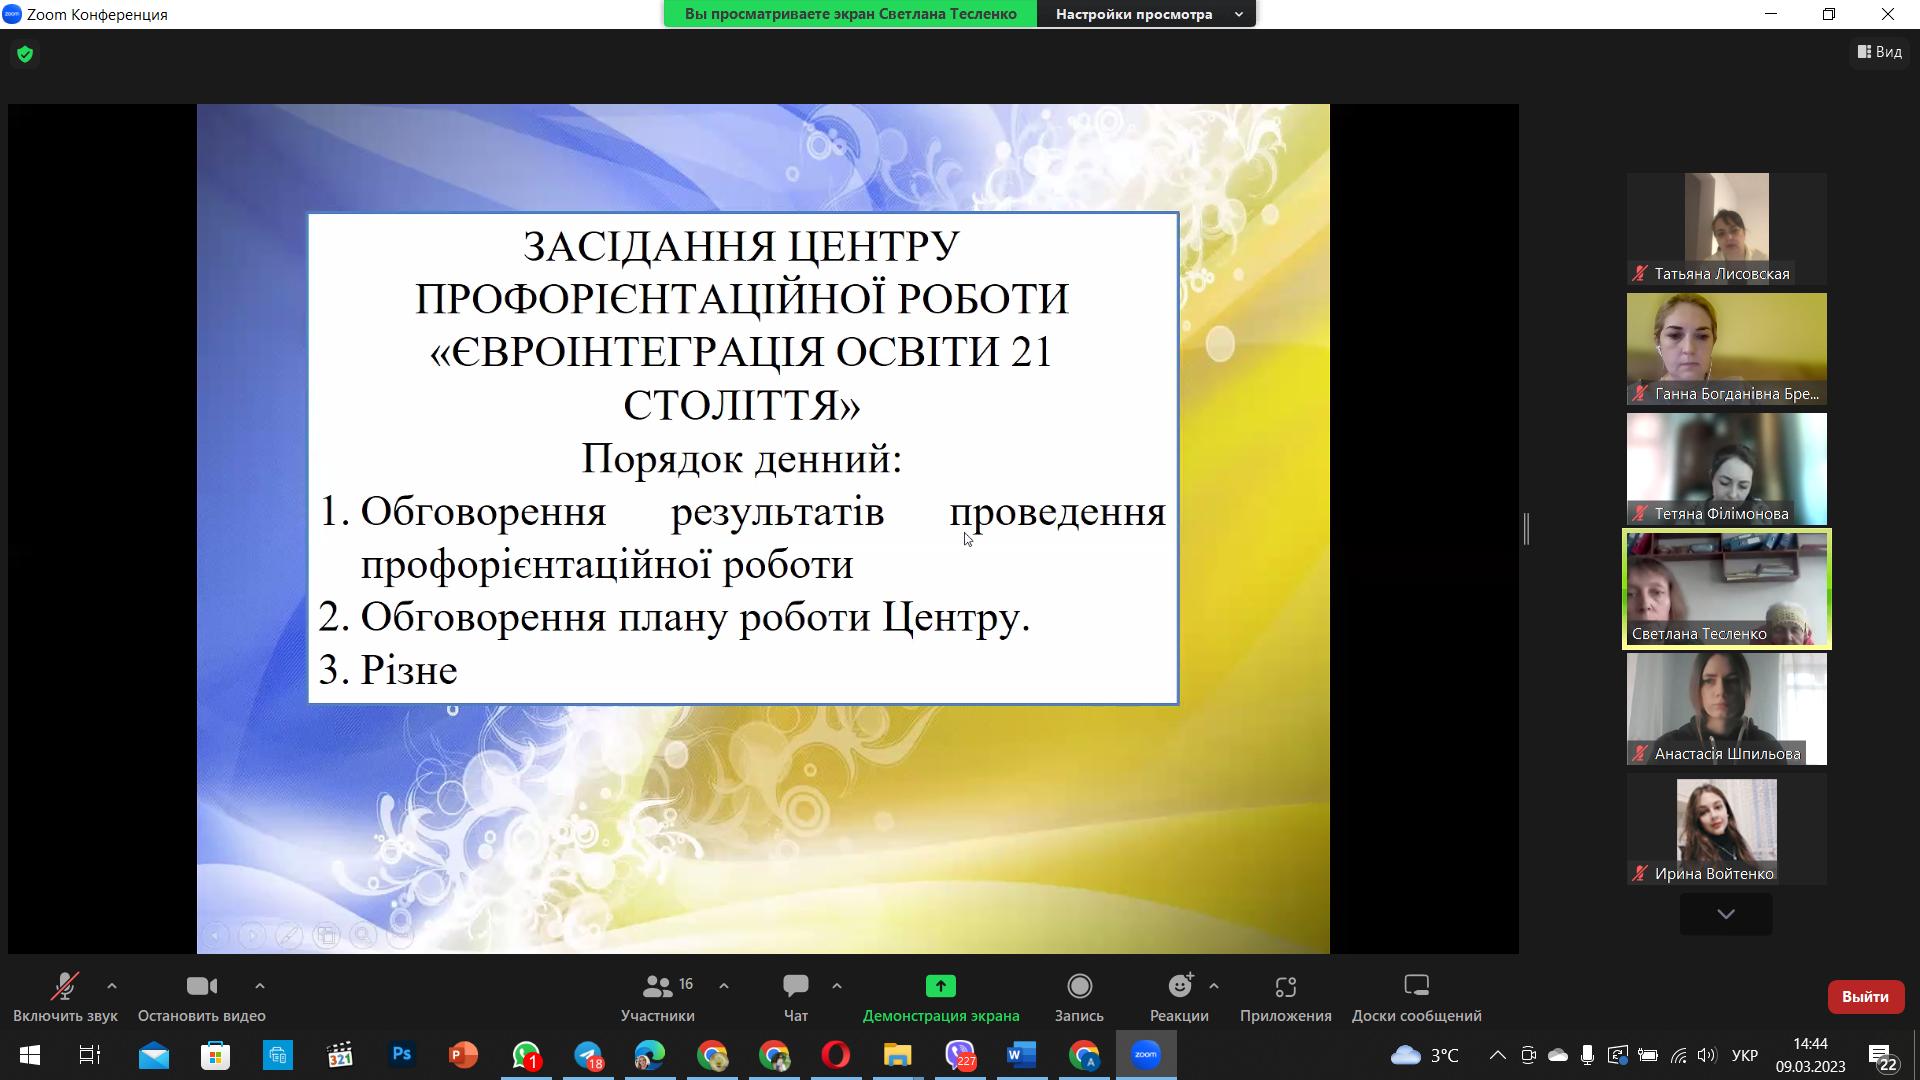This screenshot has height=1080, width=1920.
Task: Start recording with Запись icon
Action: (x=1079, y=987)
